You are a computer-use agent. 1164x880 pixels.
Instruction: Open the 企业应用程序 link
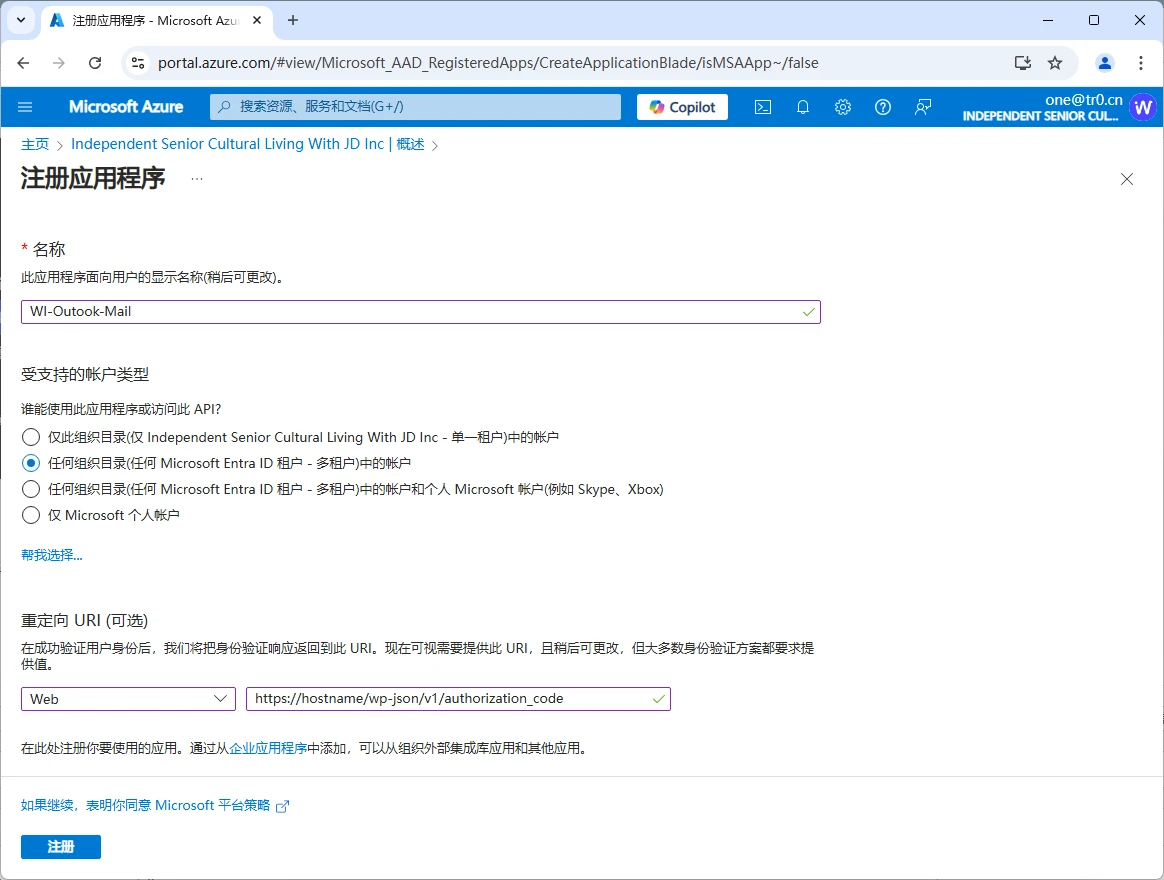(x=268, y=749)
